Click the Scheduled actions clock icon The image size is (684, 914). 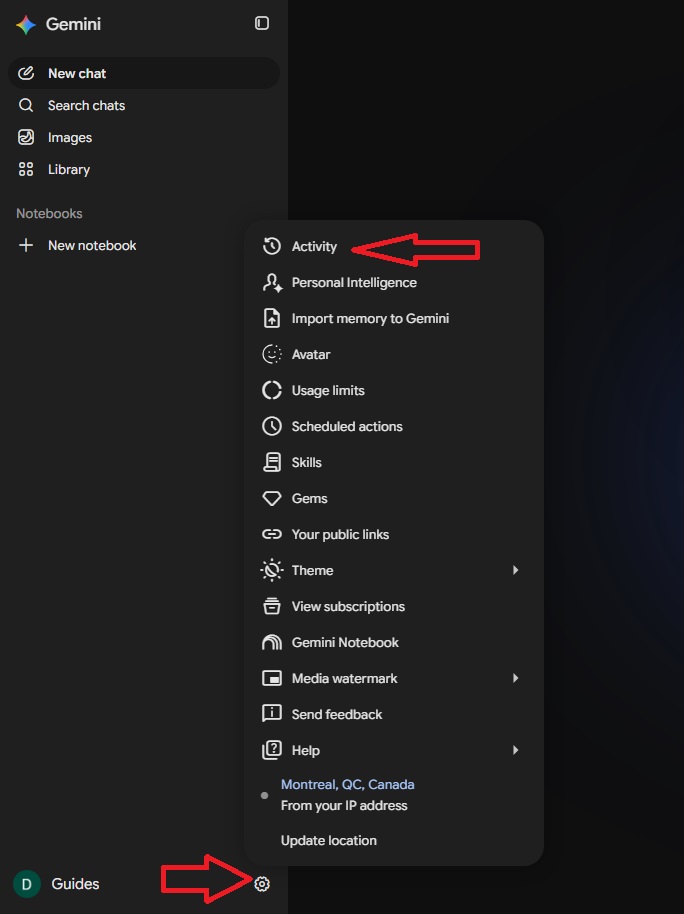272,427
